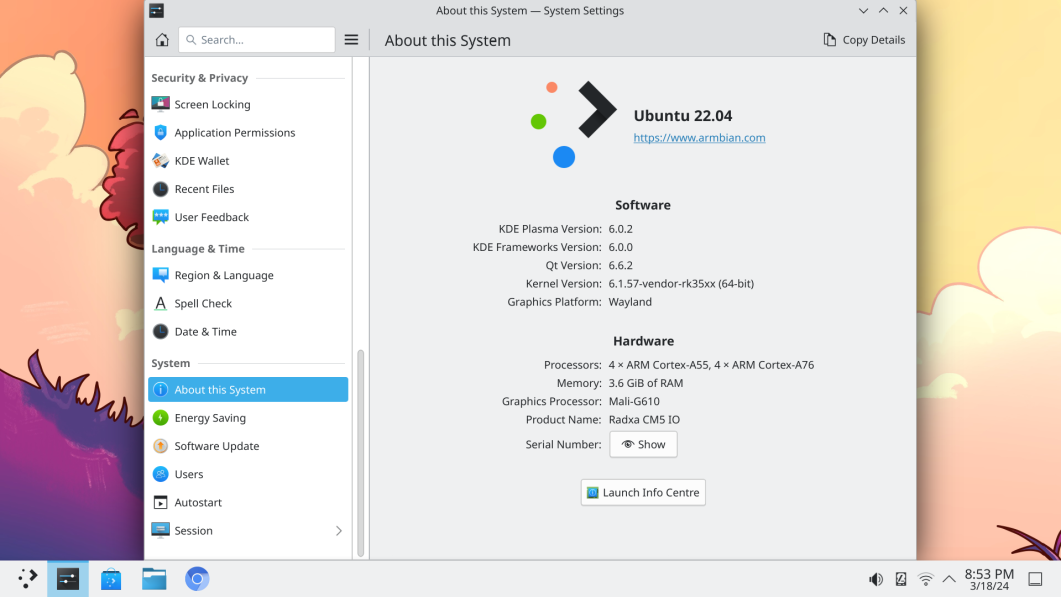Viewport: 1061px width, 597px height.
Task: Click the Radxa CM5 IO product name
Action: click(x=644, y=420)
